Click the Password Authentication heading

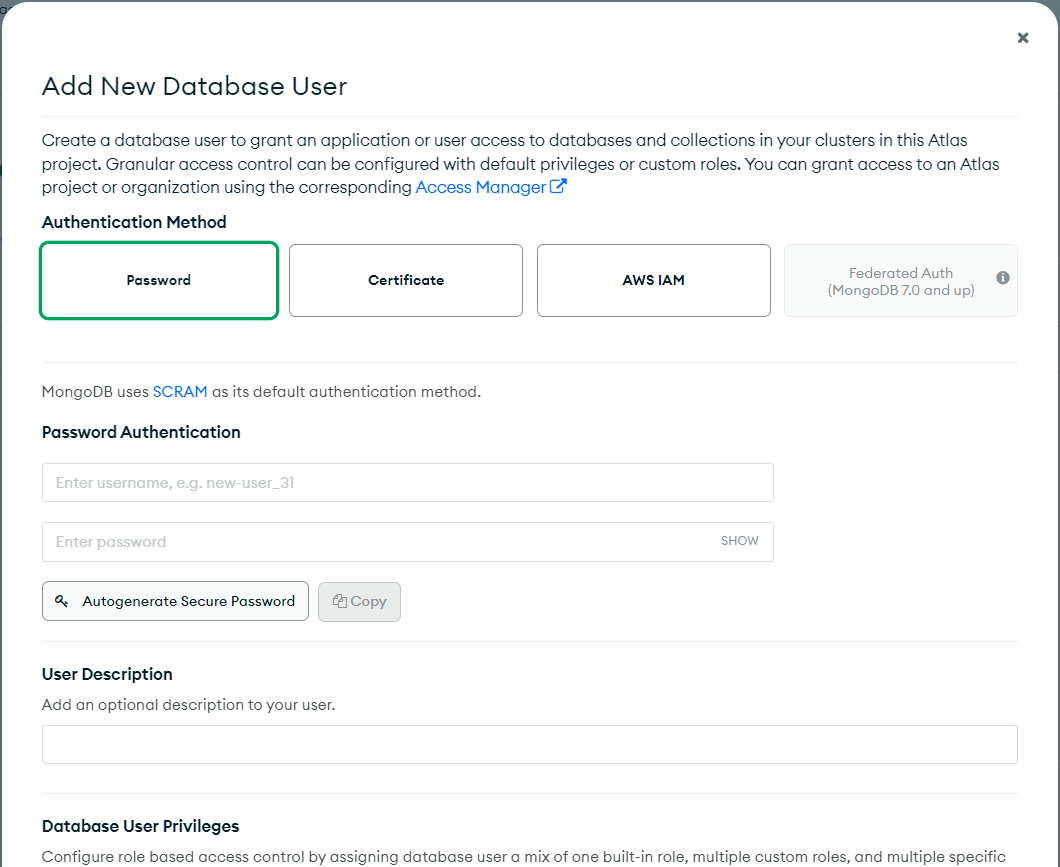[141, 432]
